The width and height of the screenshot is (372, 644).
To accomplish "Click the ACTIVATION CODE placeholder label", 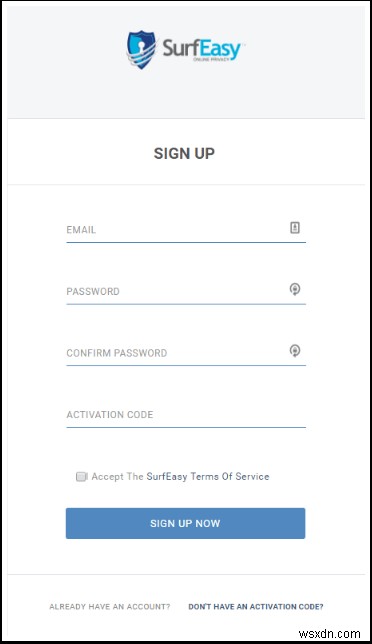I will pyautogui.click(x=110, y=414).
